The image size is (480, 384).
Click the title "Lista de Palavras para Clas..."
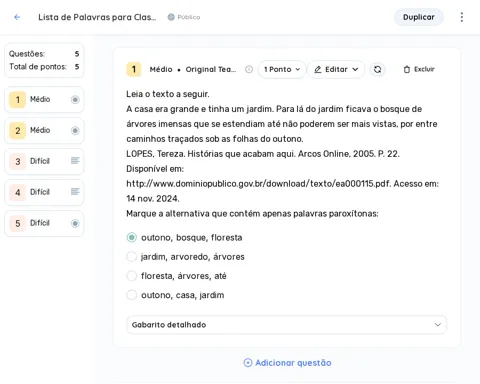pyautogui.click(x=97, y=17)
